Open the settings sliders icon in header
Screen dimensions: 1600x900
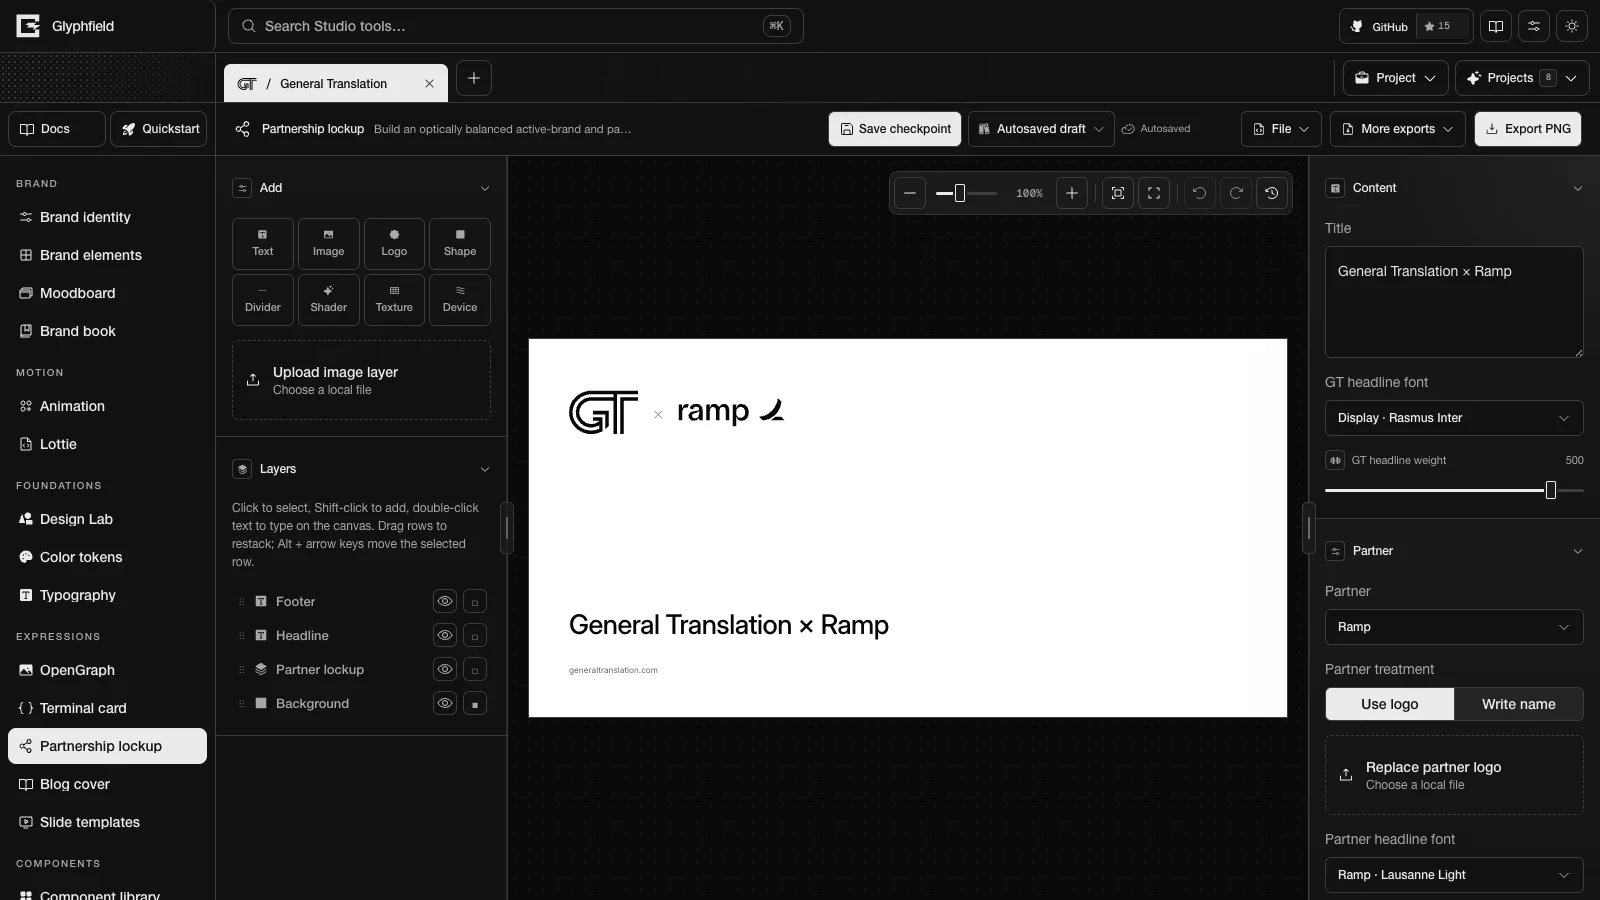(x=1534, y=26)
